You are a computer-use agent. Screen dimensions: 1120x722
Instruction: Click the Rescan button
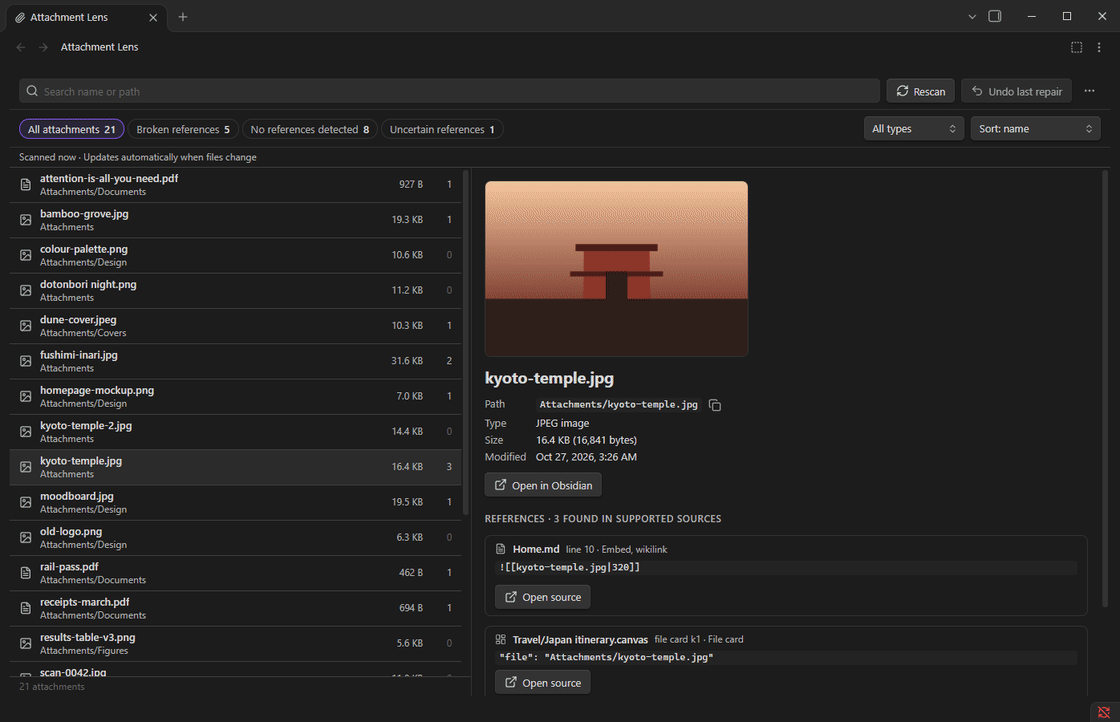921,91
